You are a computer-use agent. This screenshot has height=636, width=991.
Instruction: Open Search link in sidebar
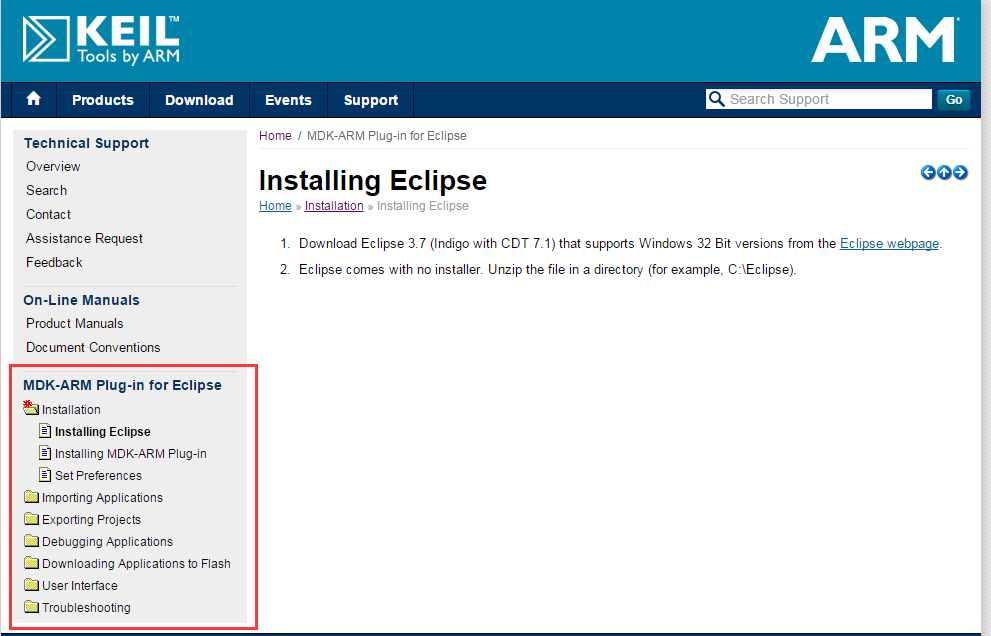46,190
